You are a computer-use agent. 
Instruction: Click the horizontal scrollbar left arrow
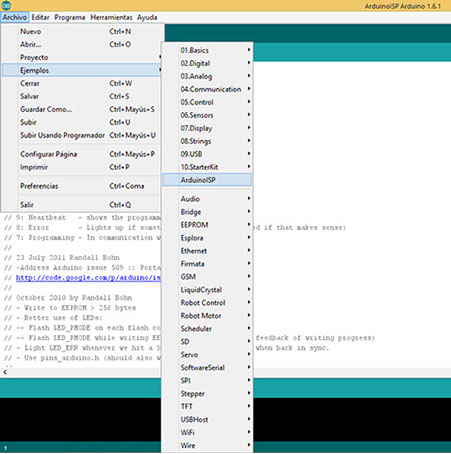pos(5,372)
